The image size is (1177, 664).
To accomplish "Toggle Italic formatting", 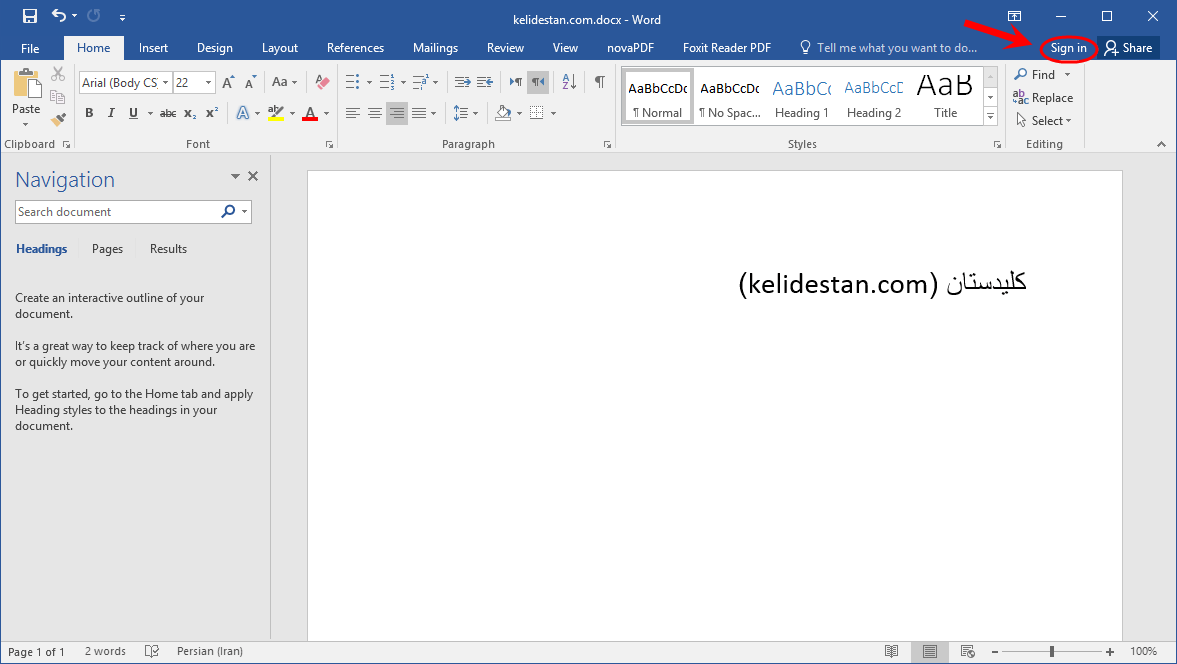I will pyautogui.click(x=111, y=113).
